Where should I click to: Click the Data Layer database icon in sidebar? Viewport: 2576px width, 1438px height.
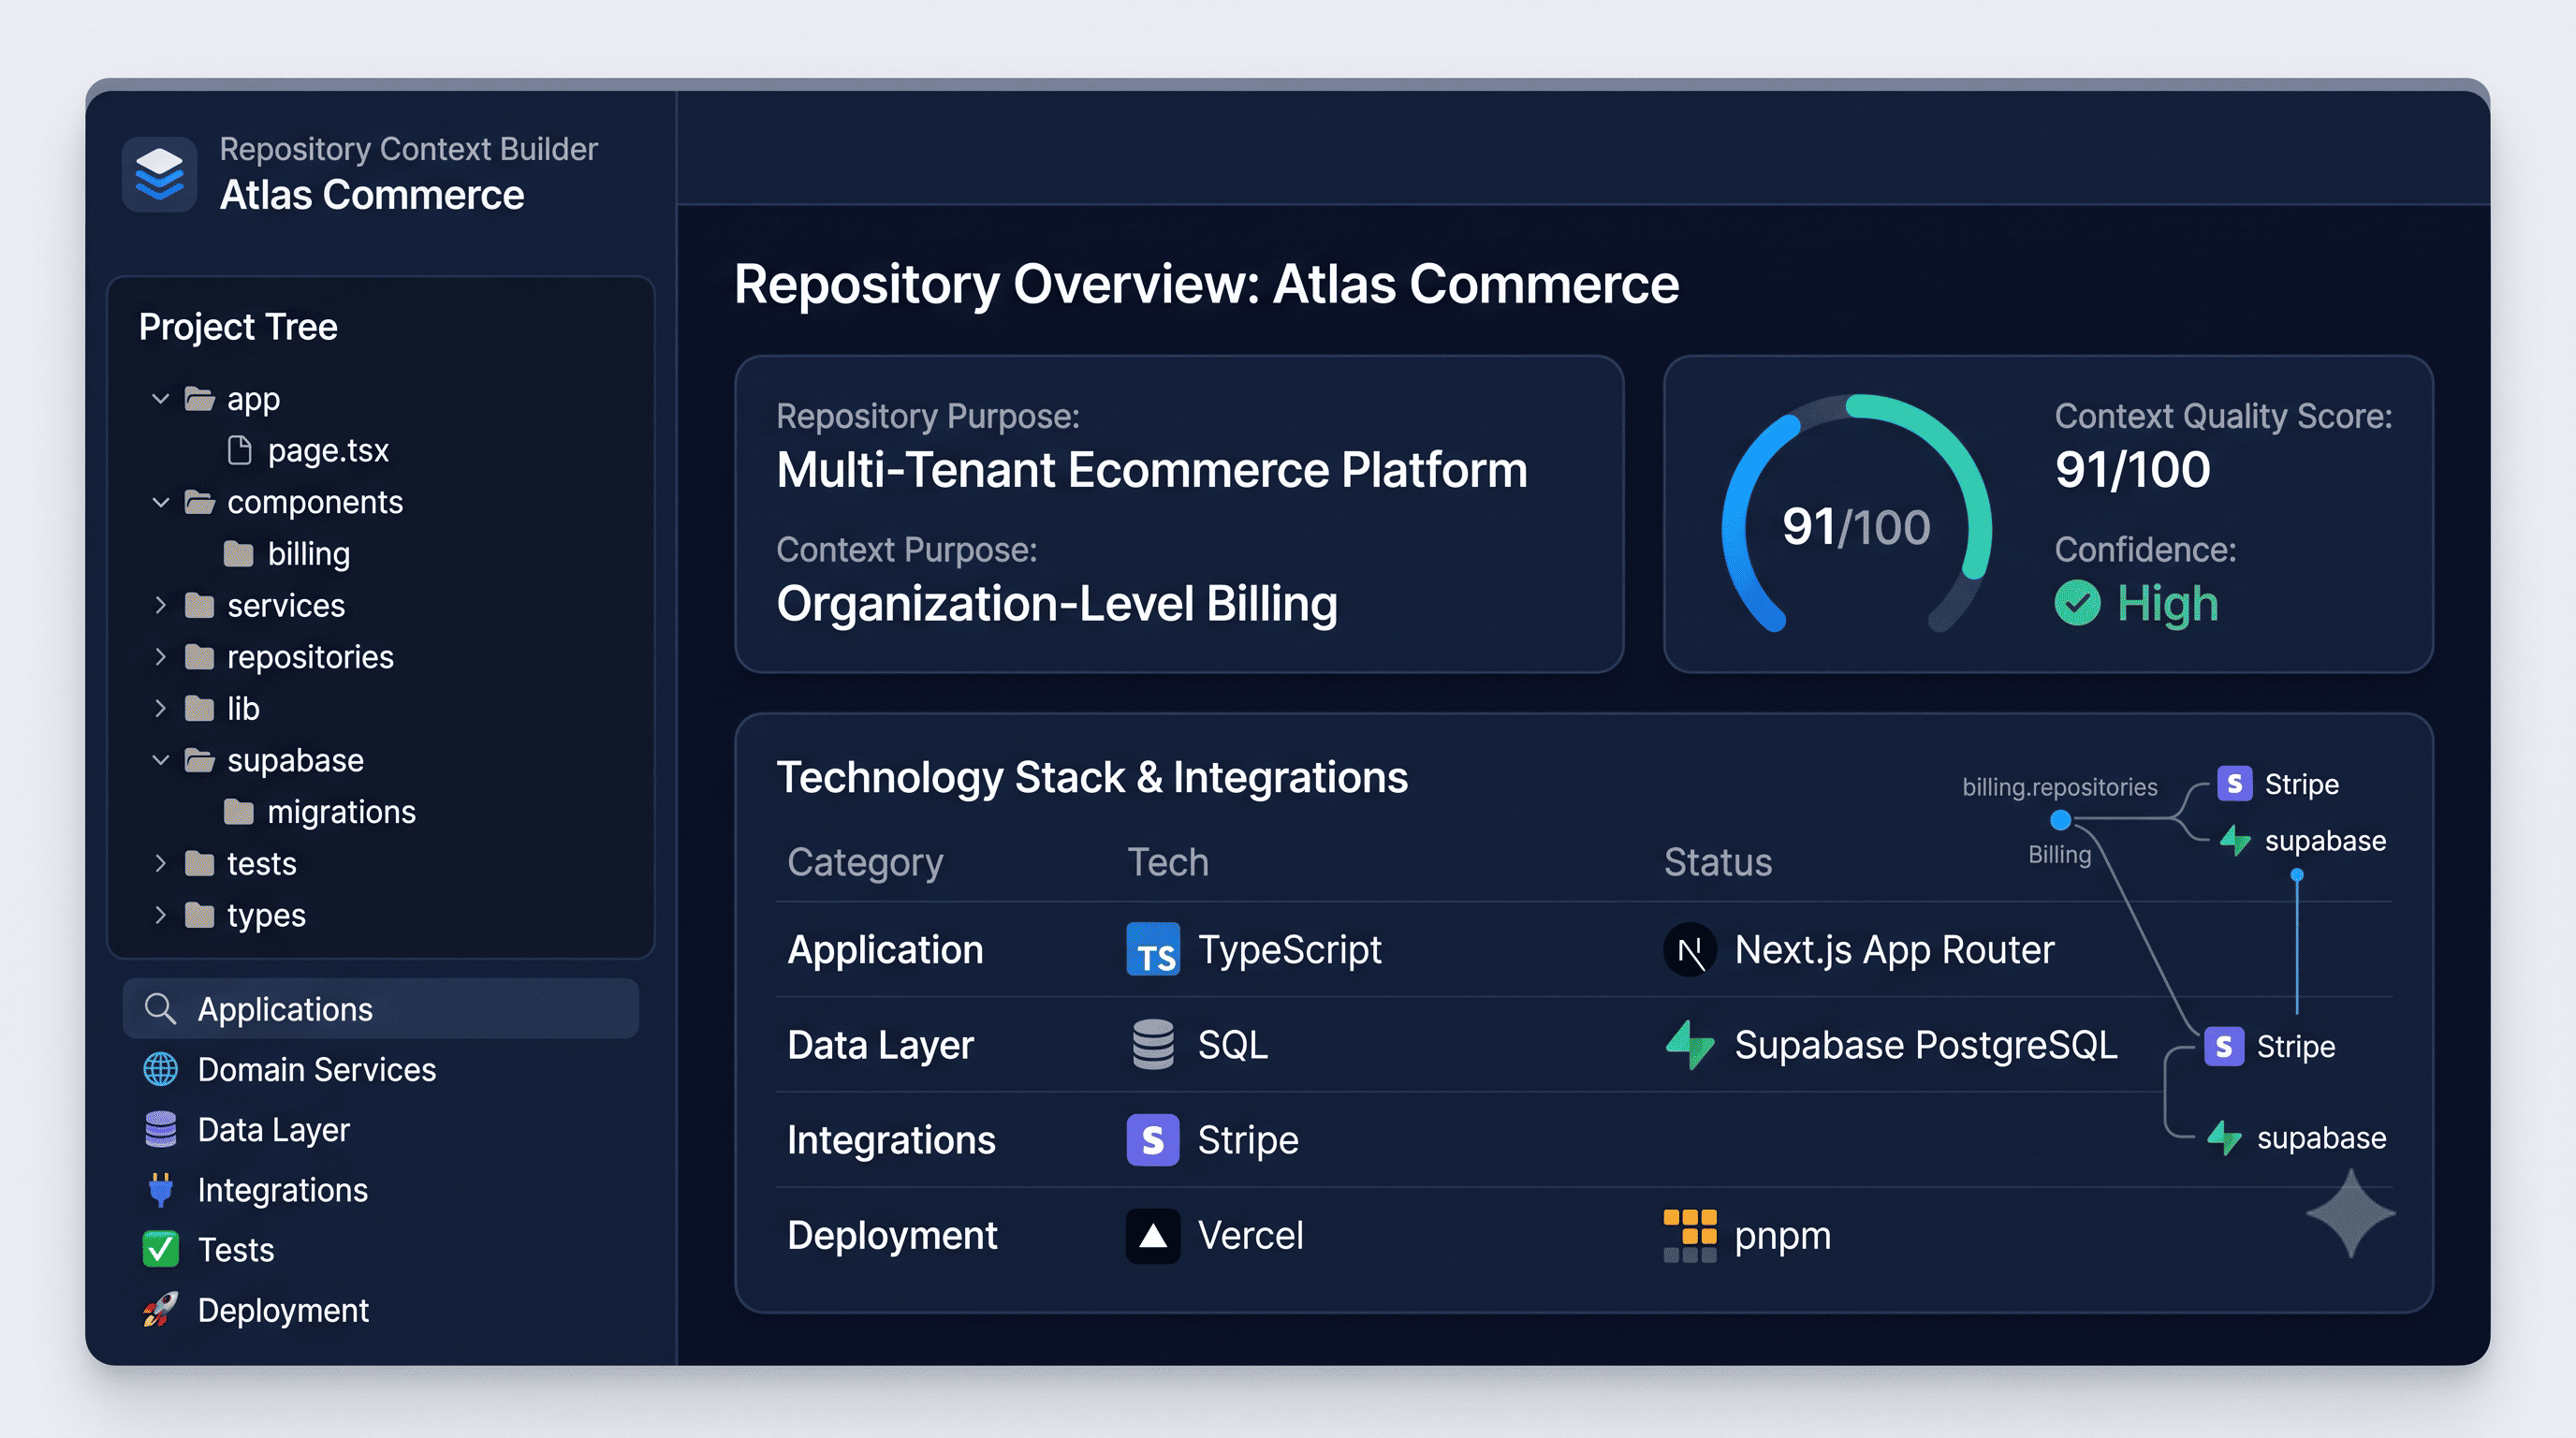pos(160,1129)
